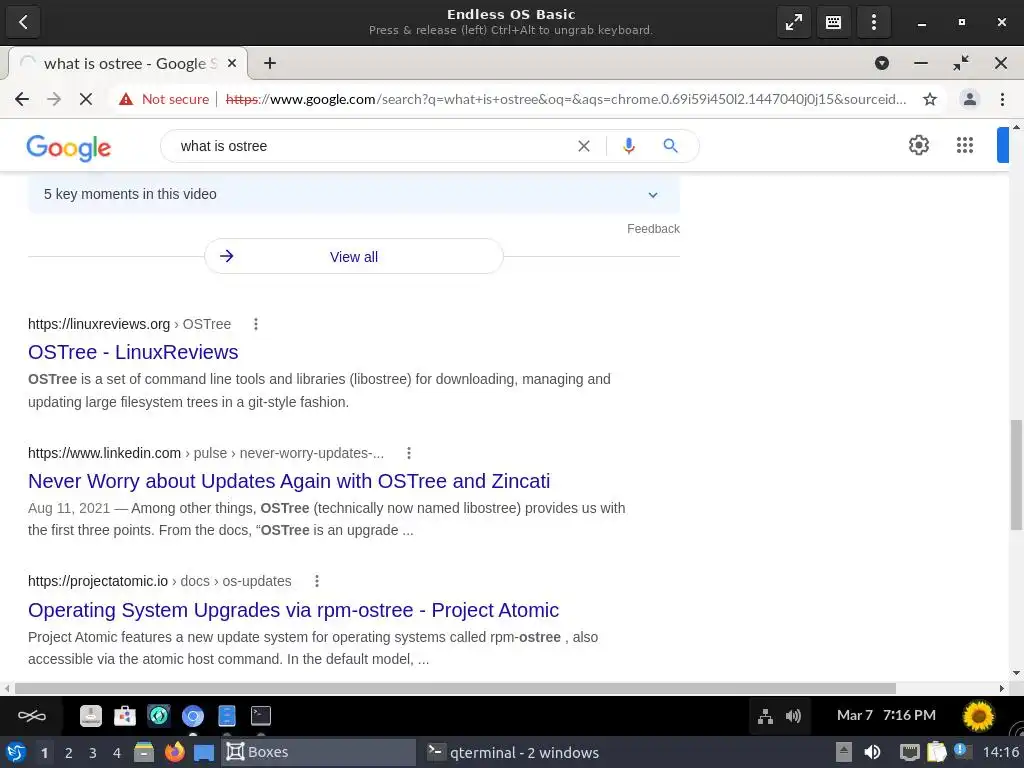
Task: Open the host volume control
Action: [872, 752]
